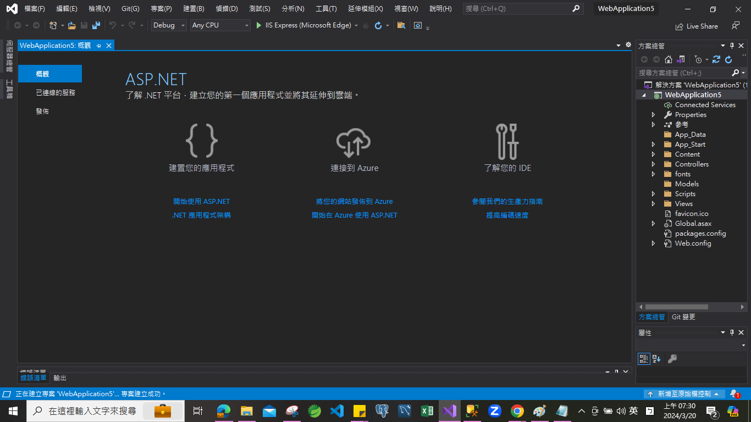
Task: Click the Home icon in Solution Explorer
Action: pyautogui.click(x=669, y=59)
